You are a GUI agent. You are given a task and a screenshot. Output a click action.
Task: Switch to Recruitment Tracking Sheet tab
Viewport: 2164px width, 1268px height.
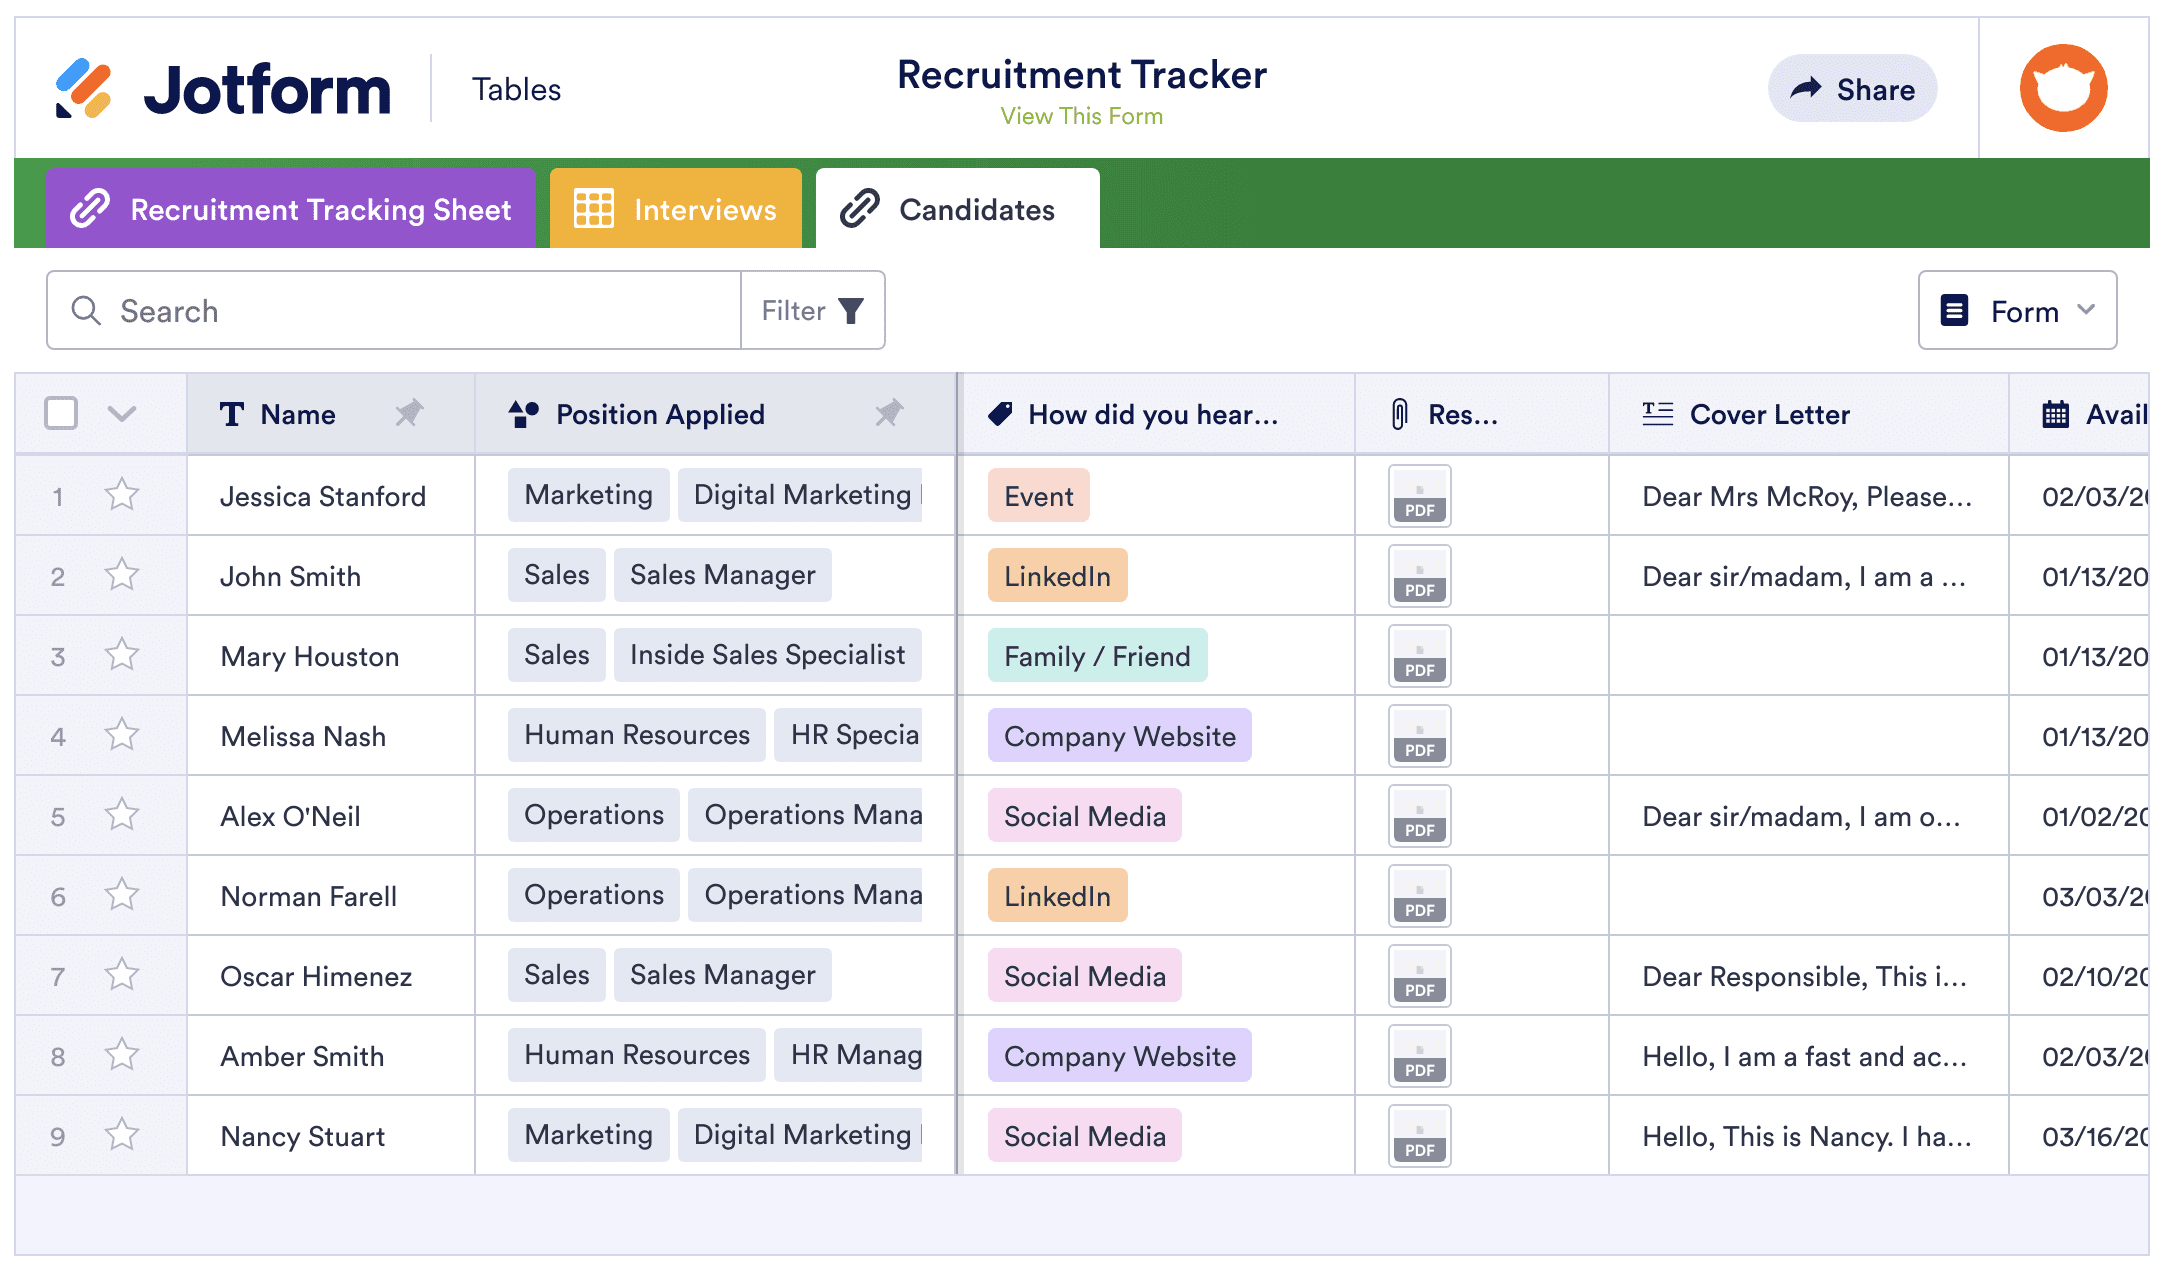291,209
